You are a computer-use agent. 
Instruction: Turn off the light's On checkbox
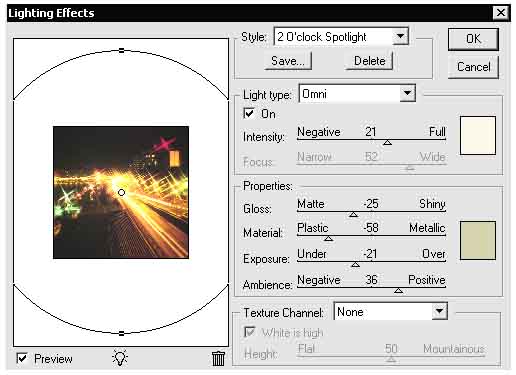(x=249, y=113)
